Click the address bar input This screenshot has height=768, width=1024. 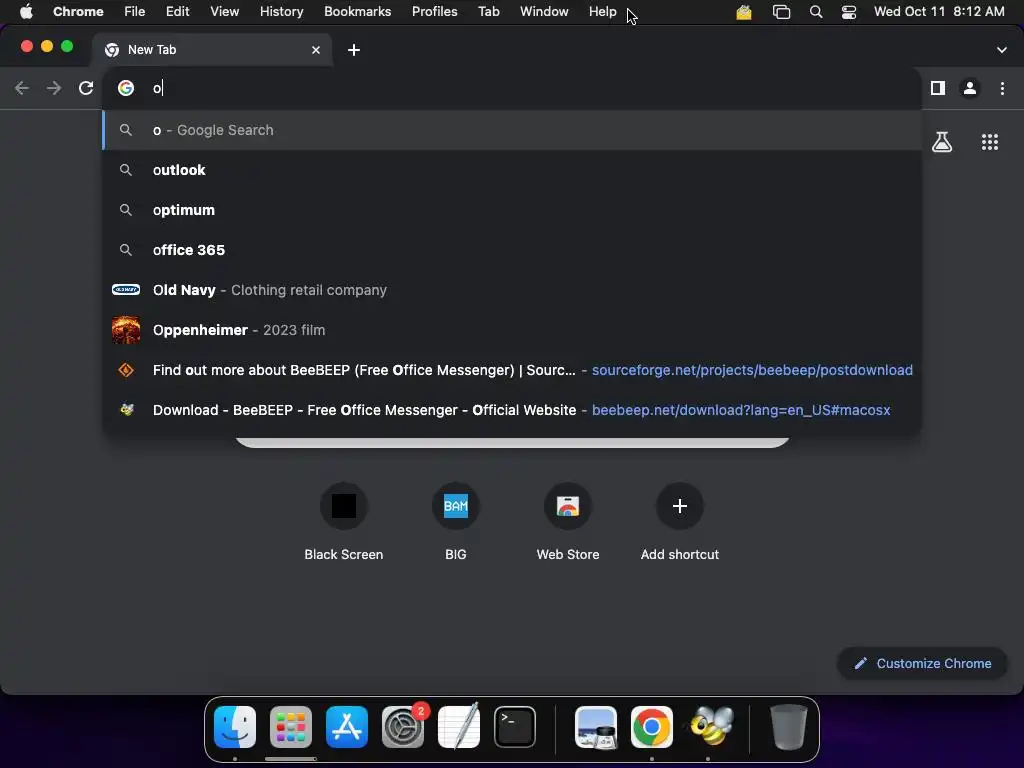tap(512, 88)
